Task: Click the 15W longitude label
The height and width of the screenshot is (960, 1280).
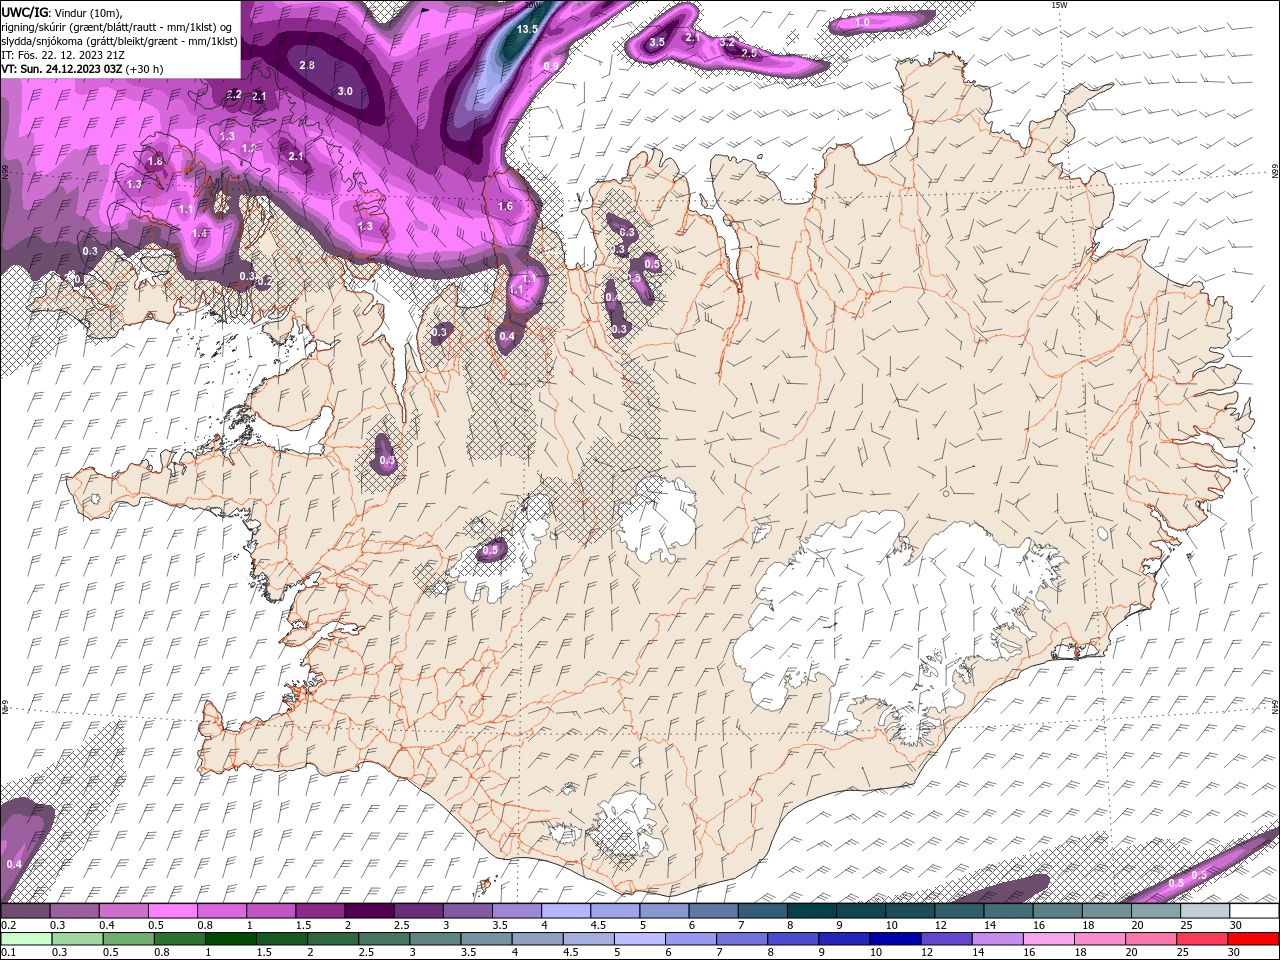Action: tap(1059, 5)
